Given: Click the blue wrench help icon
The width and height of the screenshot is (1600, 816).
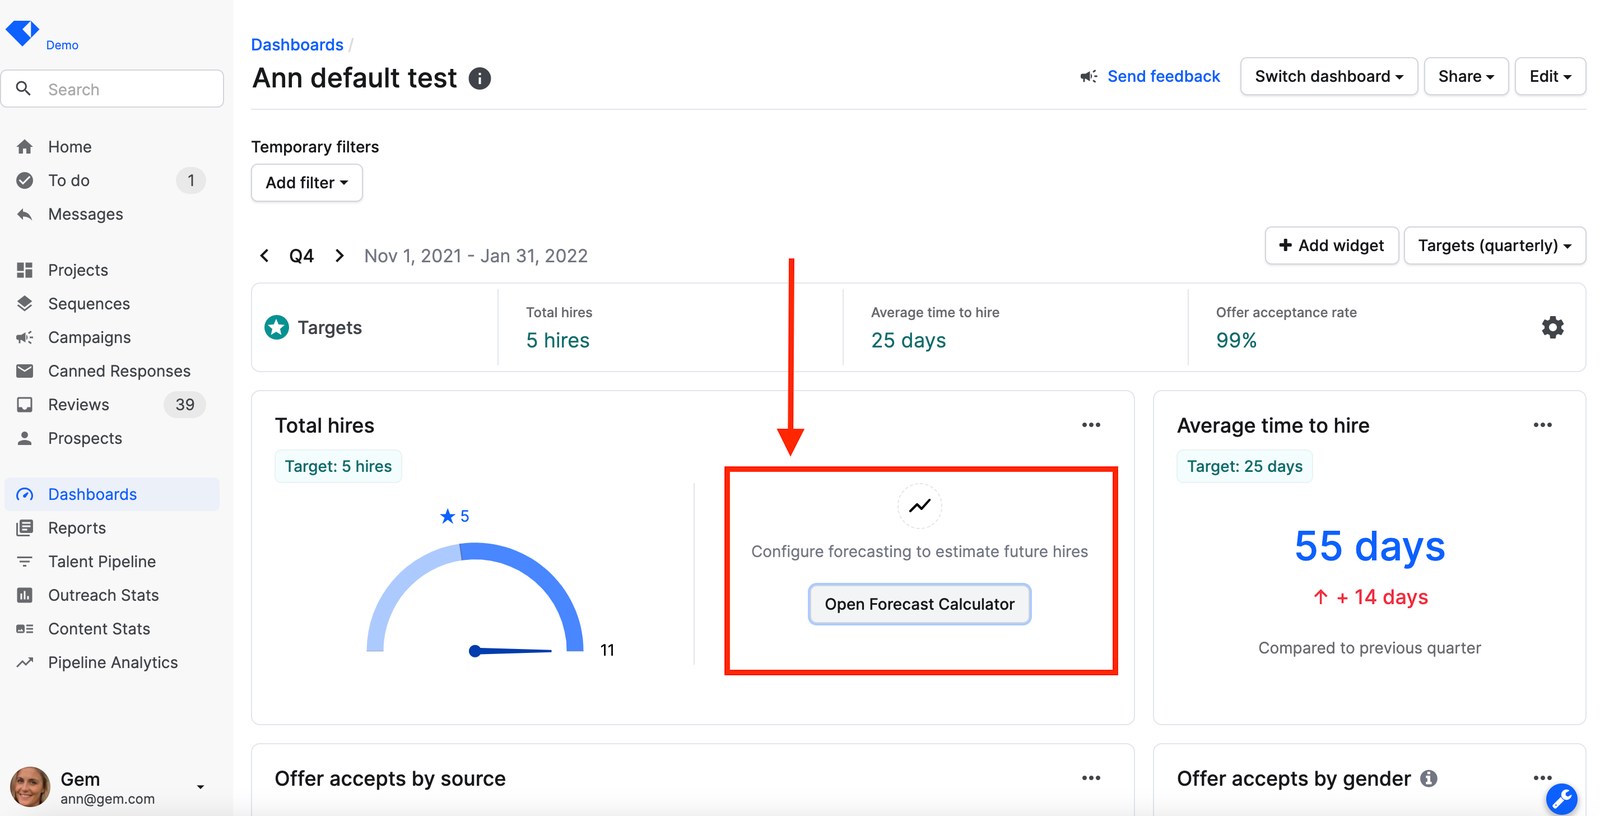Looking at the screenshot, I should click(x=1561, y=798).
